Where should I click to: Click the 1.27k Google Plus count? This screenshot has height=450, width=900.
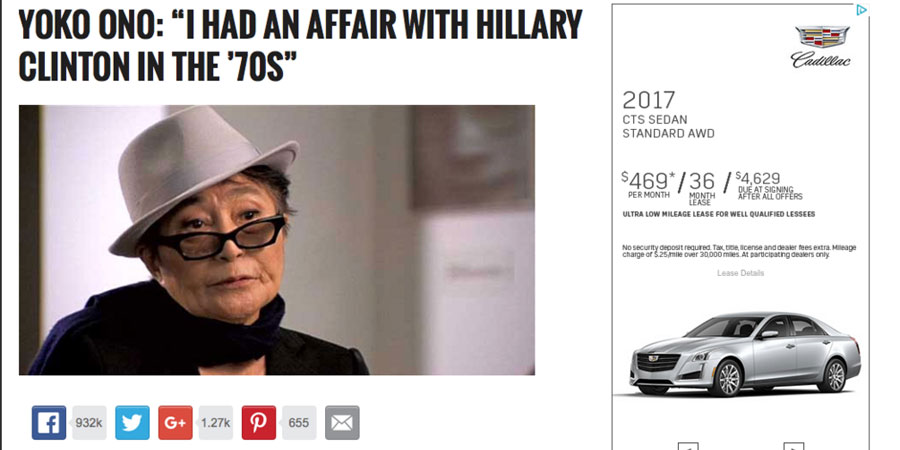point(216,423)
